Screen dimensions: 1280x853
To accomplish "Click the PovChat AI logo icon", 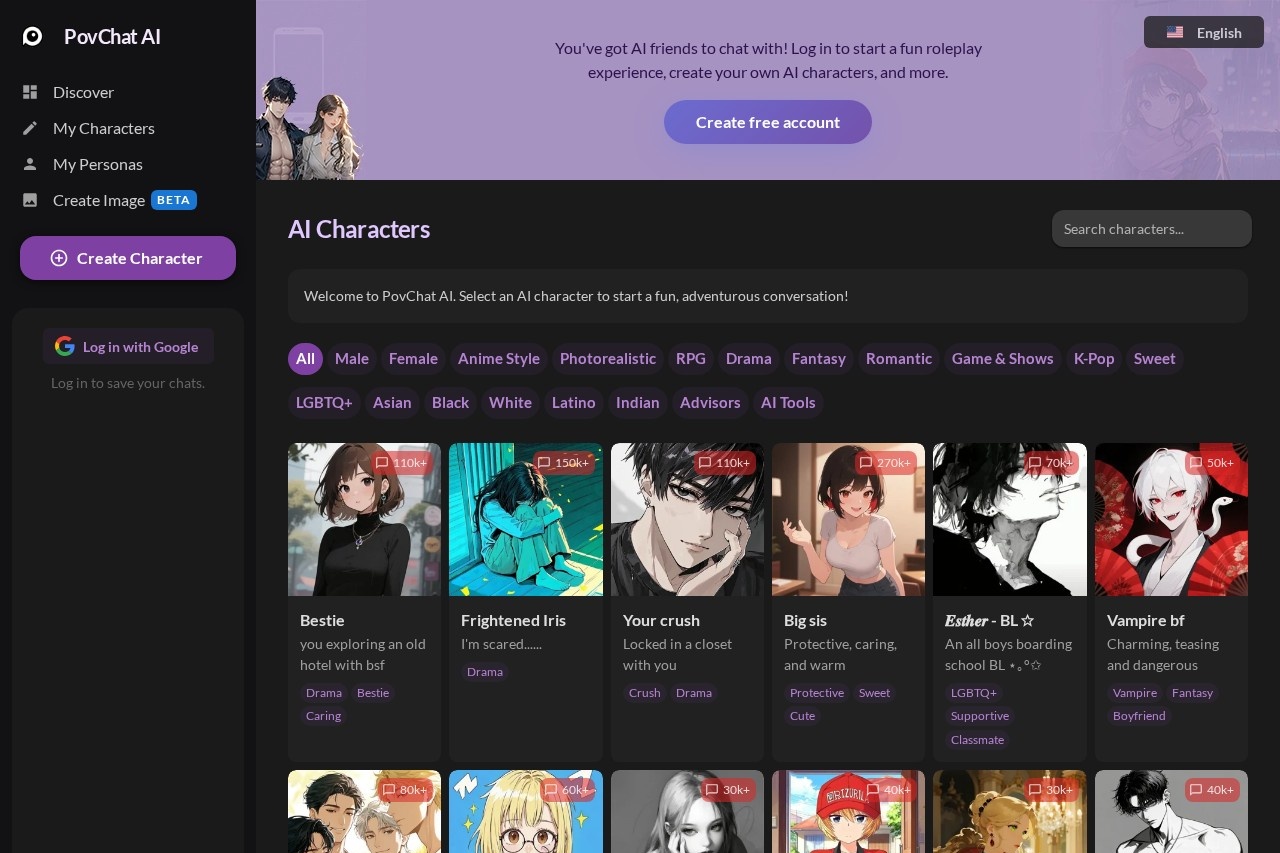I will pos(33,36).
